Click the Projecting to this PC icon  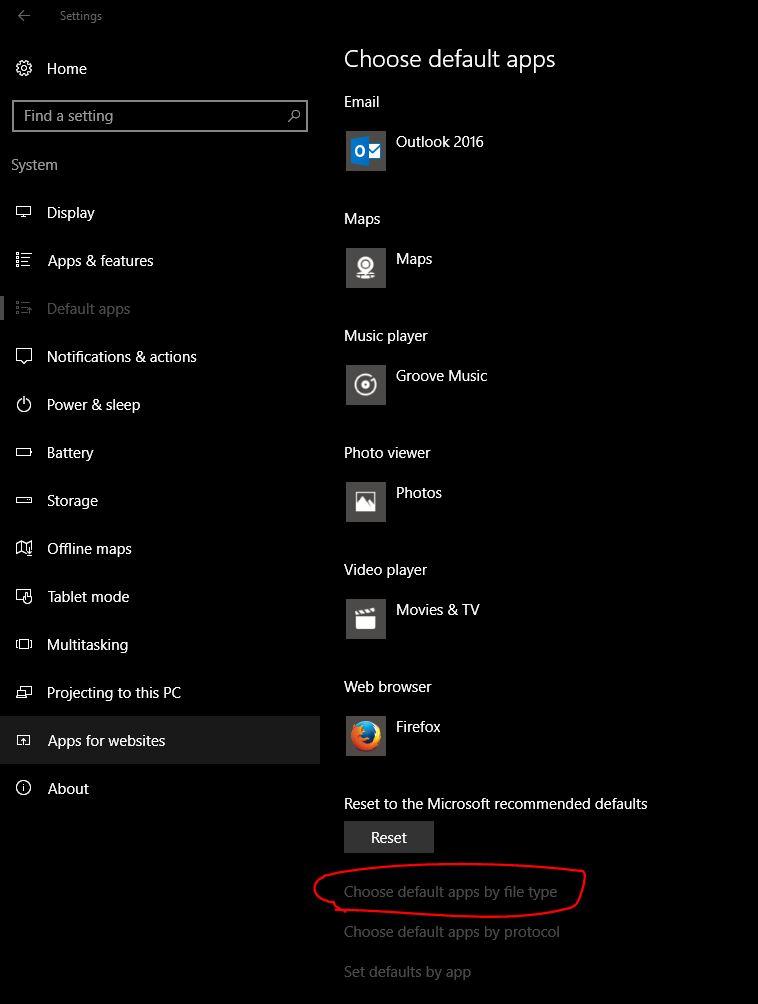pyautogui.click(x=24, y=692)
